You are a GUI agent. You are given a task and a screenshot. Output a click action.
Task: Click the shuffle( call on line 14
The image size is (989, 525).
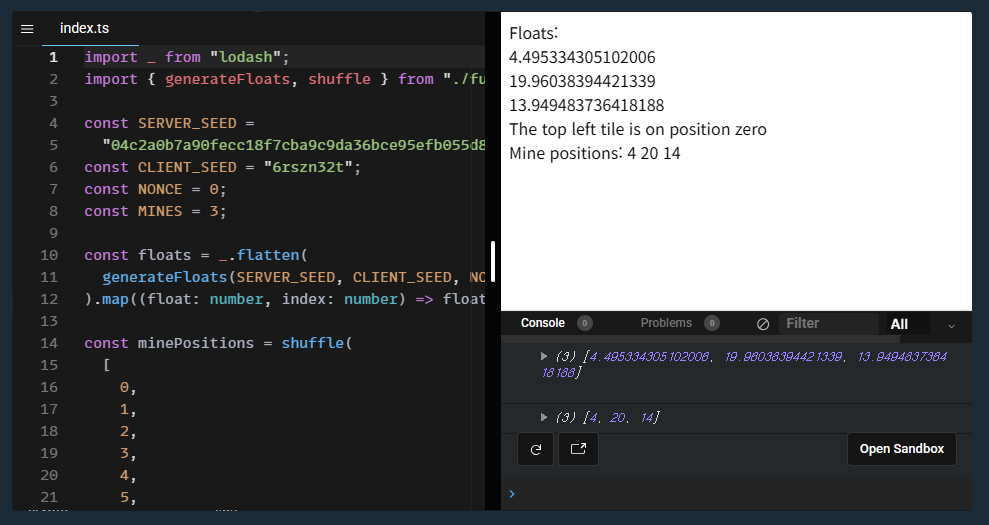point(317,343)
